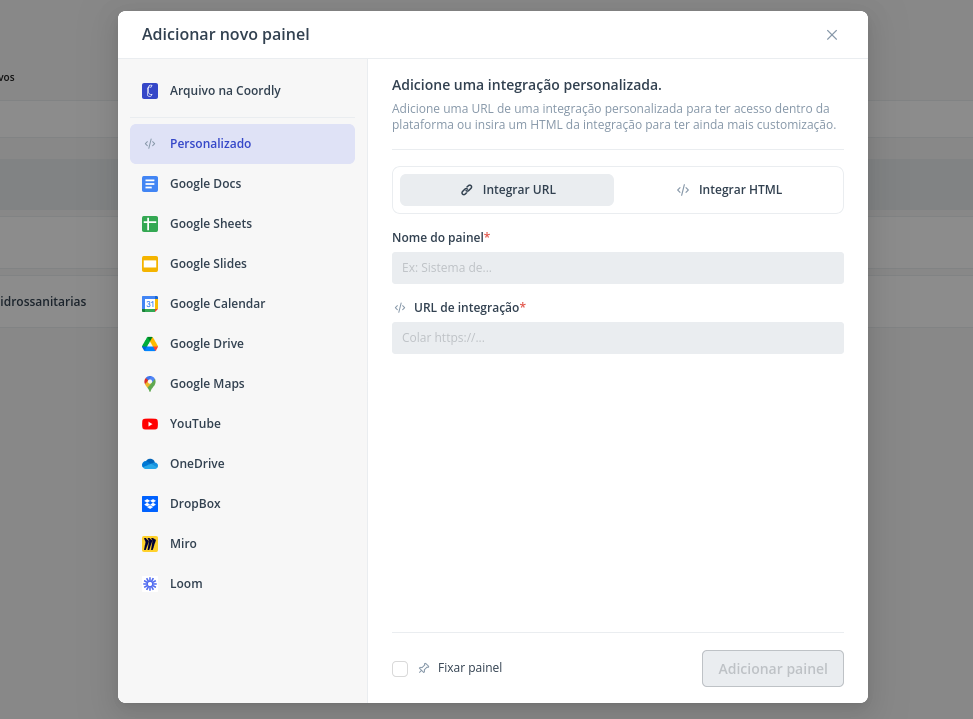
Task: Close the Adicionar novo painel dialog
Action: [x=832, y=35]
